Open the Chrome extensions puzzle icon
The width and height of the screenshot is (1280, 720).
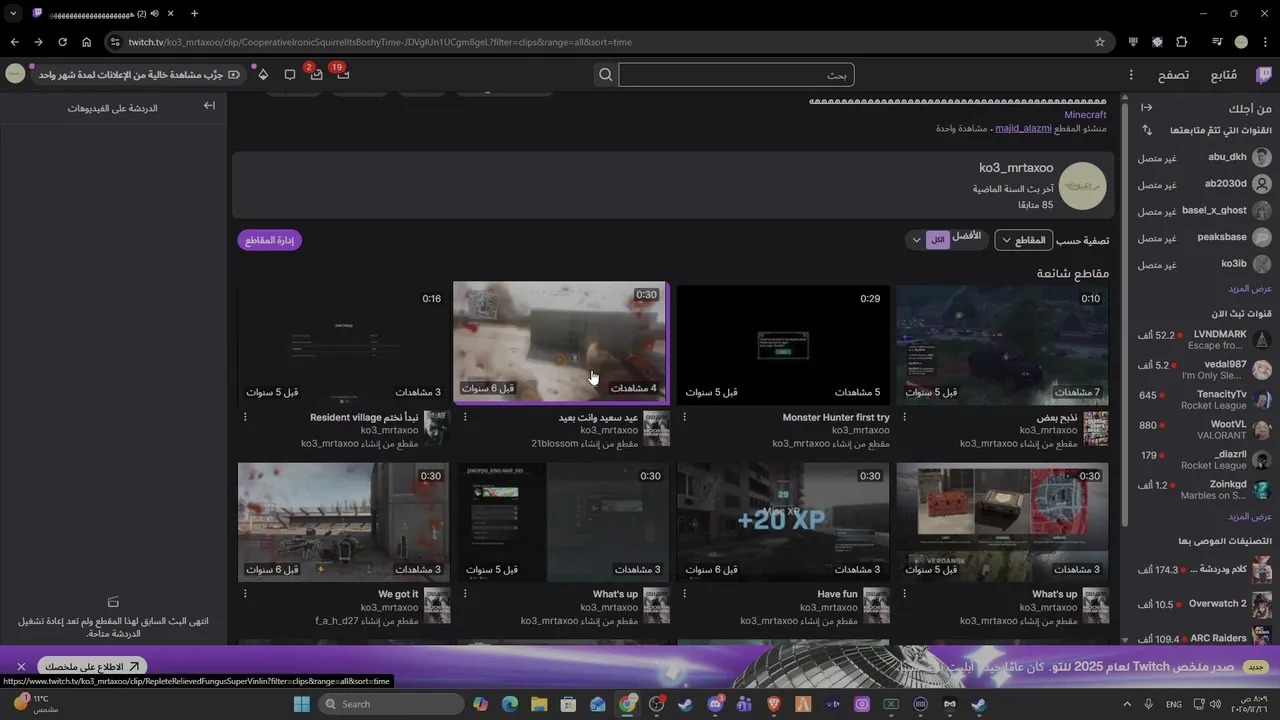[1182, 42]
